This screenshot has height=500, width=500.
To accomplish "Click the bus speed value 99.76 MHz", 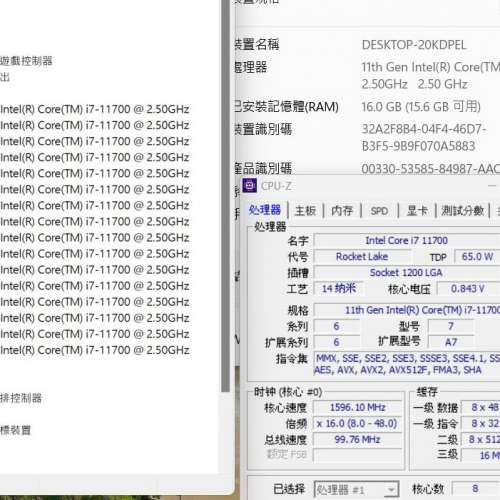I will coord(358,440).
